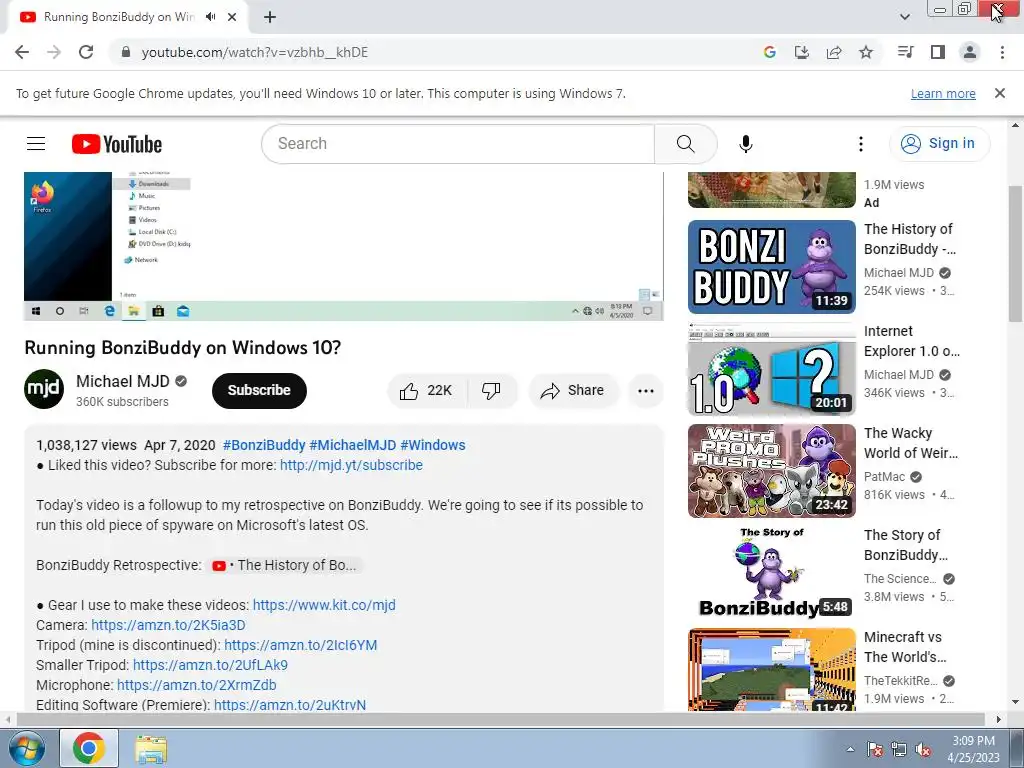The width and height of the screenshot is (1024, 768).
Task: Install app icon in address bar
Action: pyautogui.click(x=802, y=52)
